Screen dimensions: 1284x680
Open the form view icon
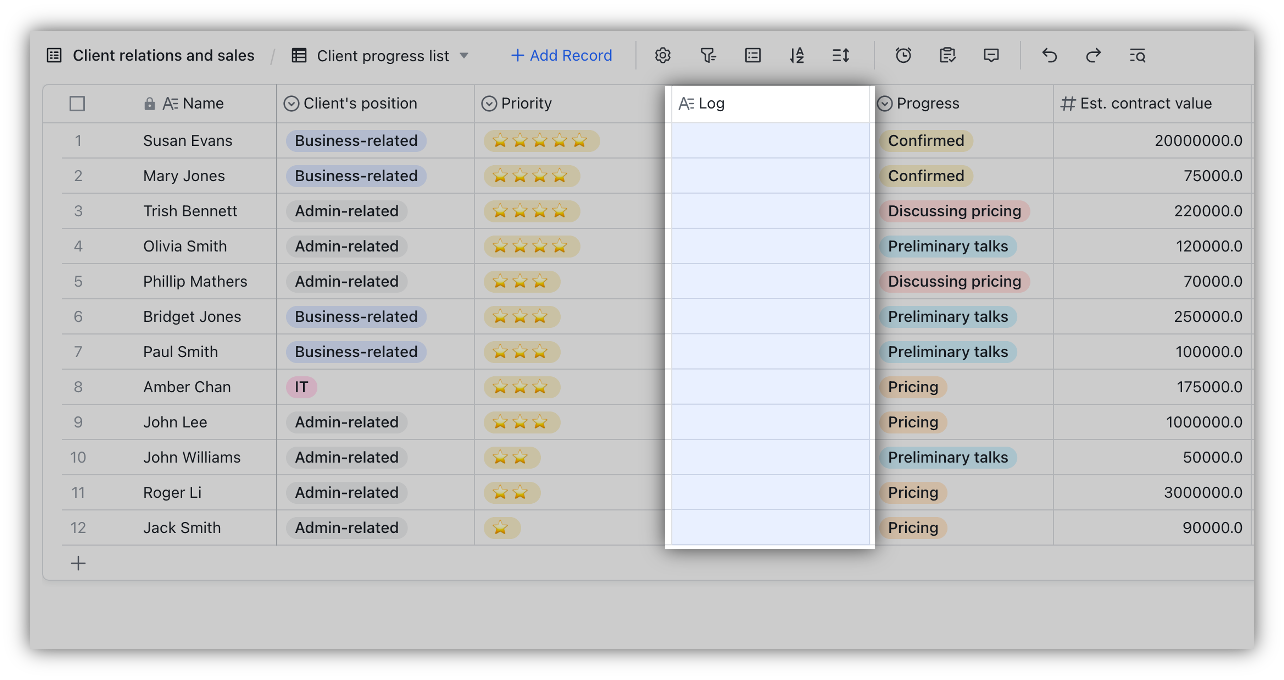coord(947,55)
